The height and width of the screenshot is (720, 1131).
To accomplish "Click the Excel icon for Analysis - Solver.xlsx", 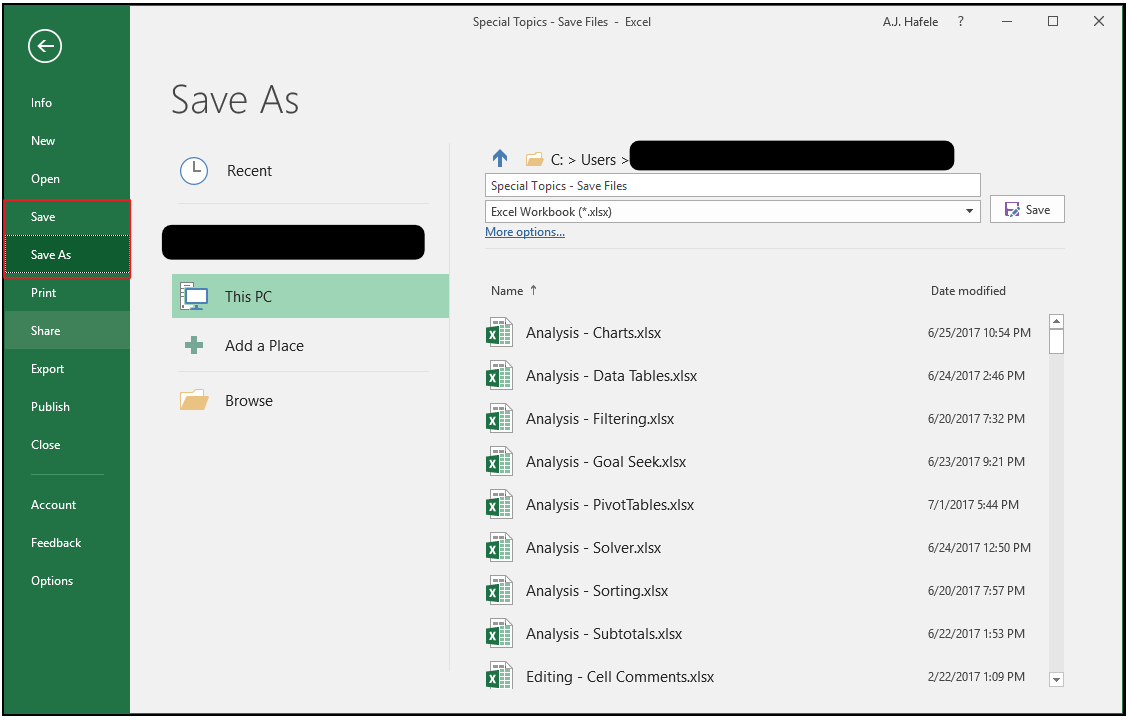I will 499,548.
